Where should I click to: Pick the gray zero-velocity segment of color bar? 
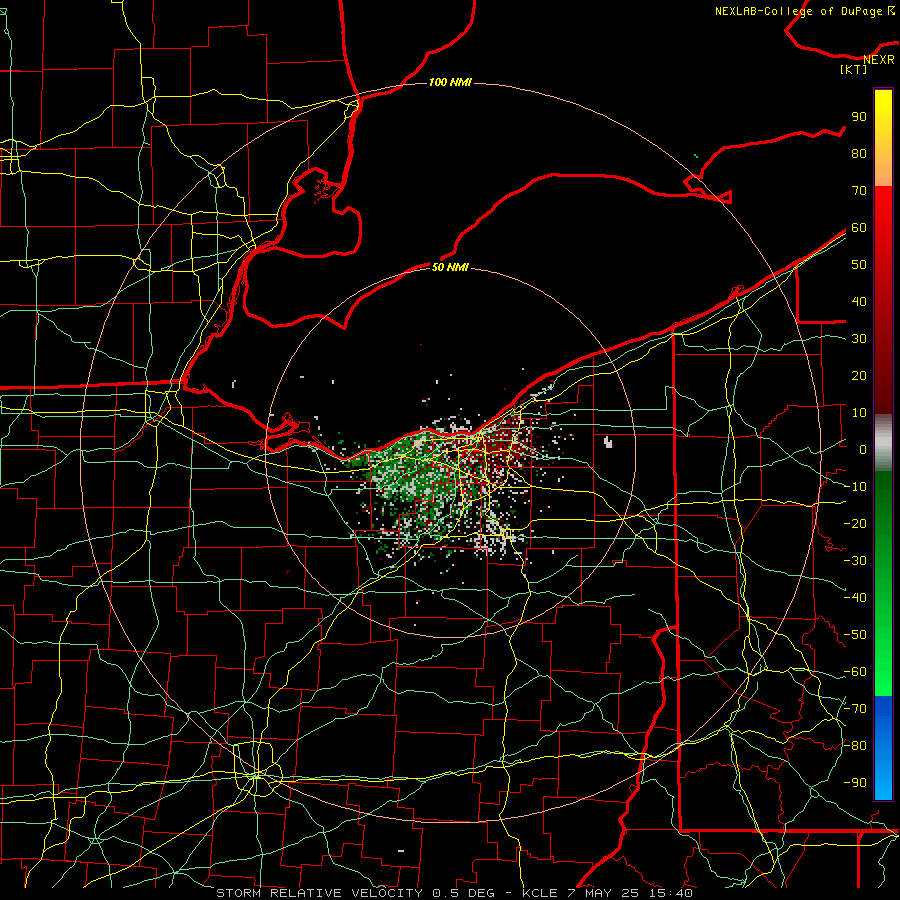pos(883,443)
